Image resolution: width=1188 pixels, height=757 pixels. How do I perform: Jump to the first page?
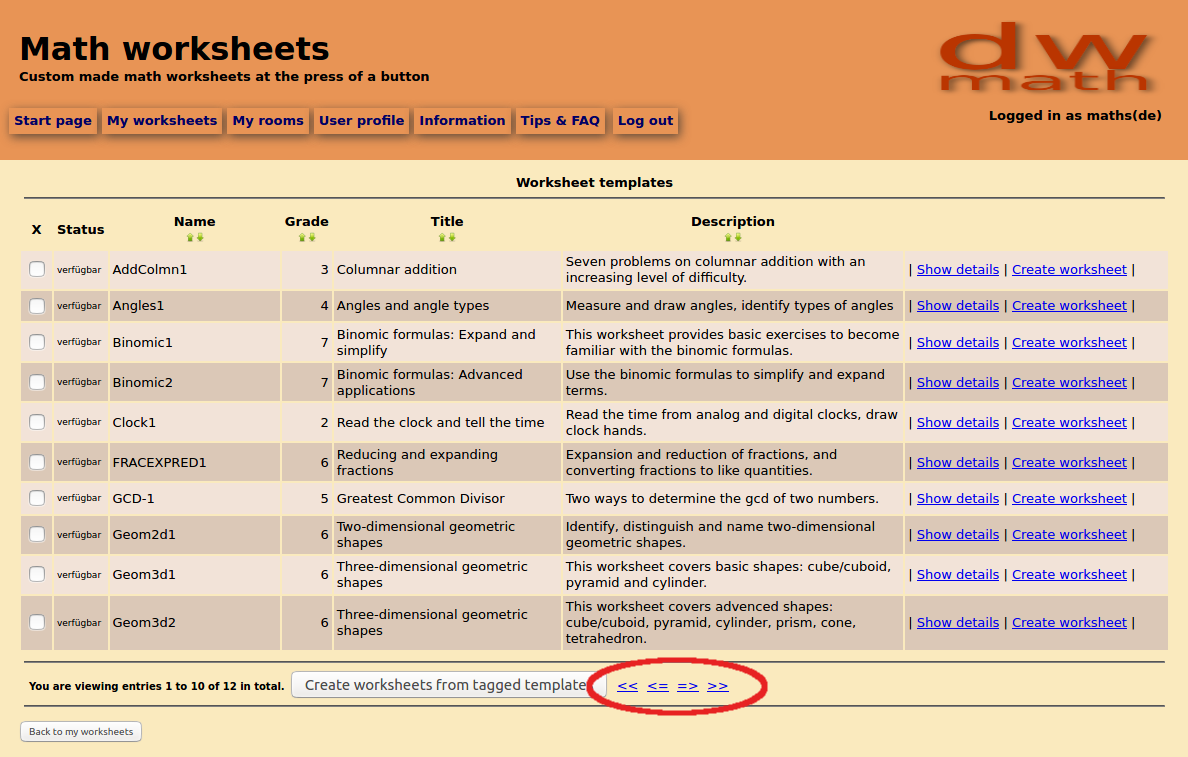coord(627,685)
